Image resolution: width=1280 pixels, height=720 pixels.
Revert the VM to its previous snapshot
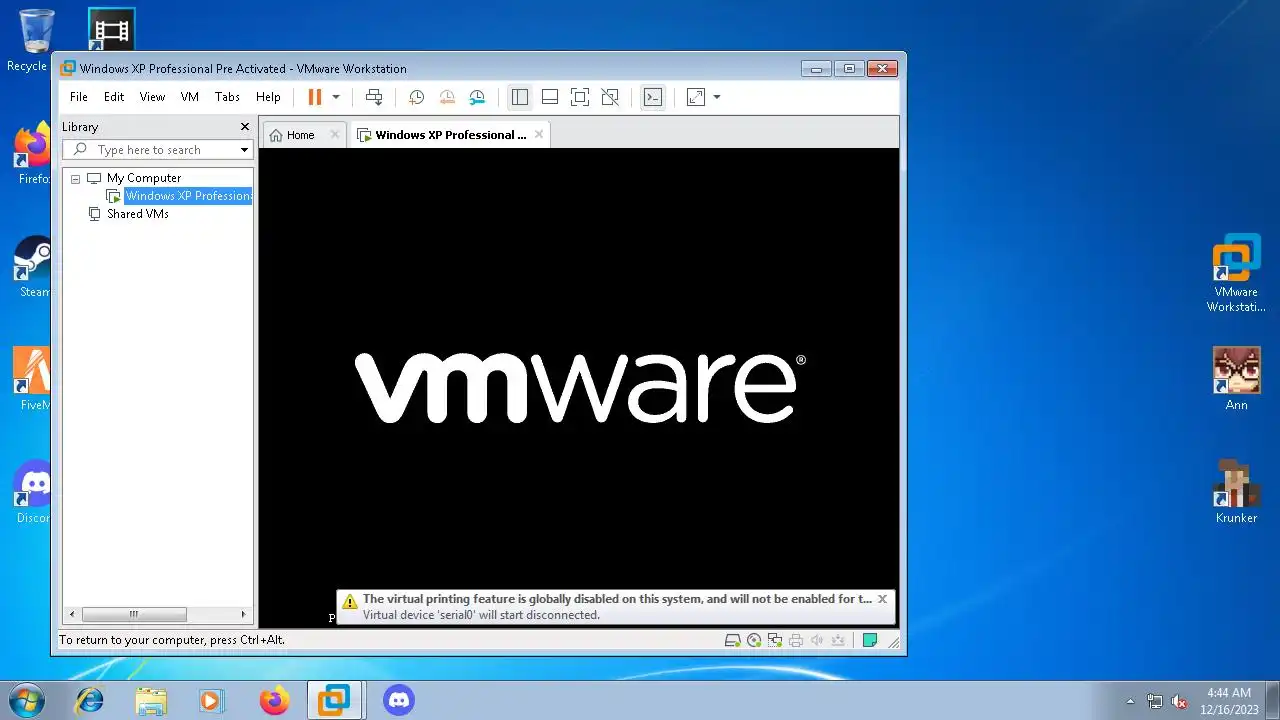447,97
